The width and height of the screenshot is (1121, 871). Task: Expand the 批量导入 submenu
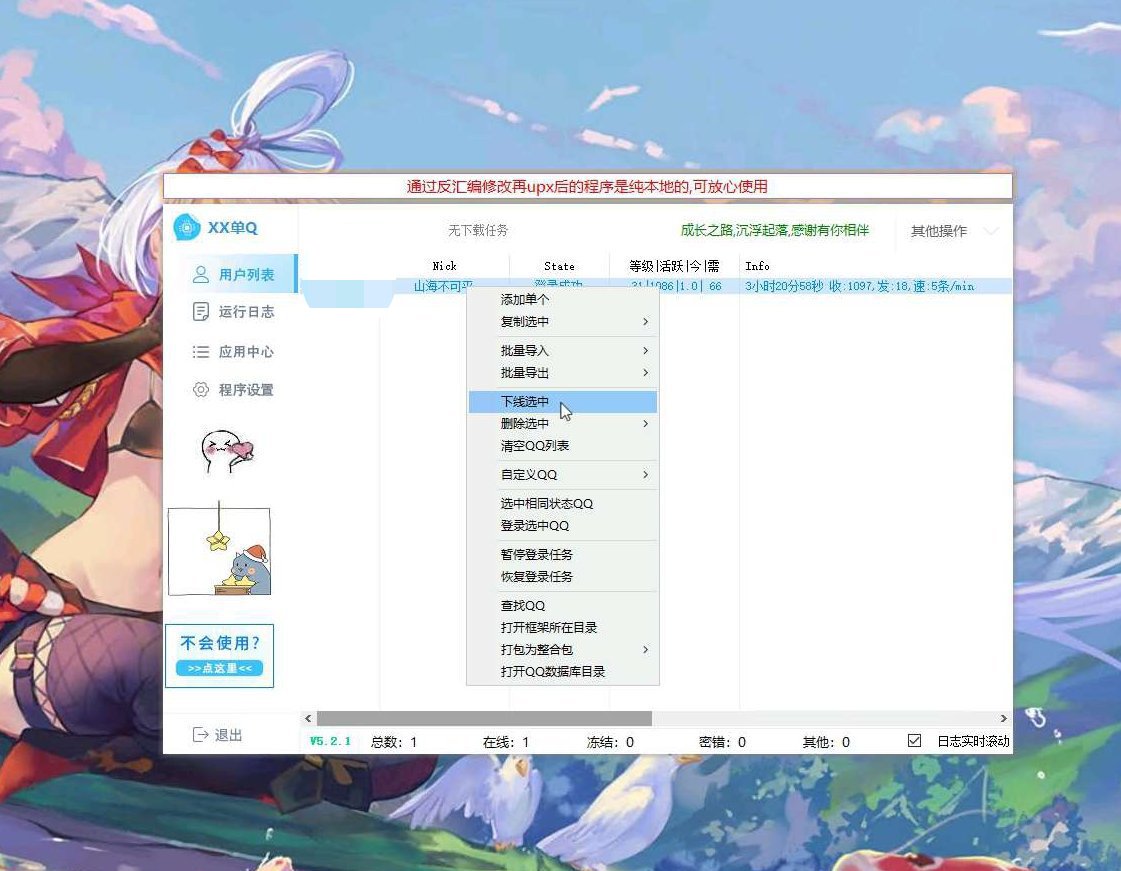645,351
